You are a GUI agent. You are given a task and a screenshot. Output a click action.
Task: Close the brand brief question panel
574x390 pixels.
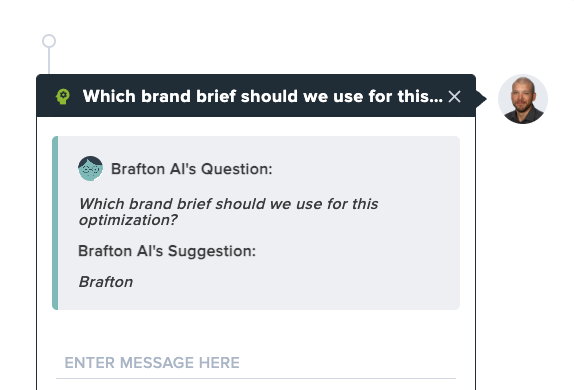click(454, 97)
